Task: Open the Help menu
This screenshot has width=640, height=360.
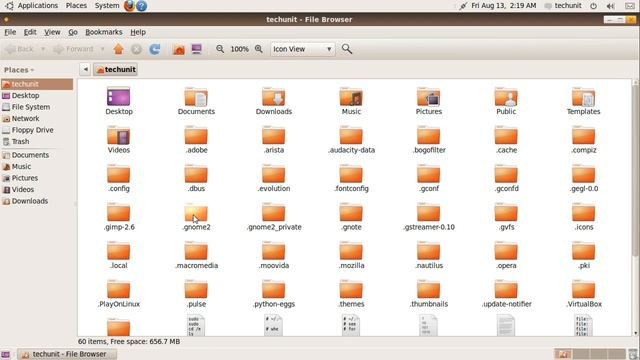Action: (138, 32)
